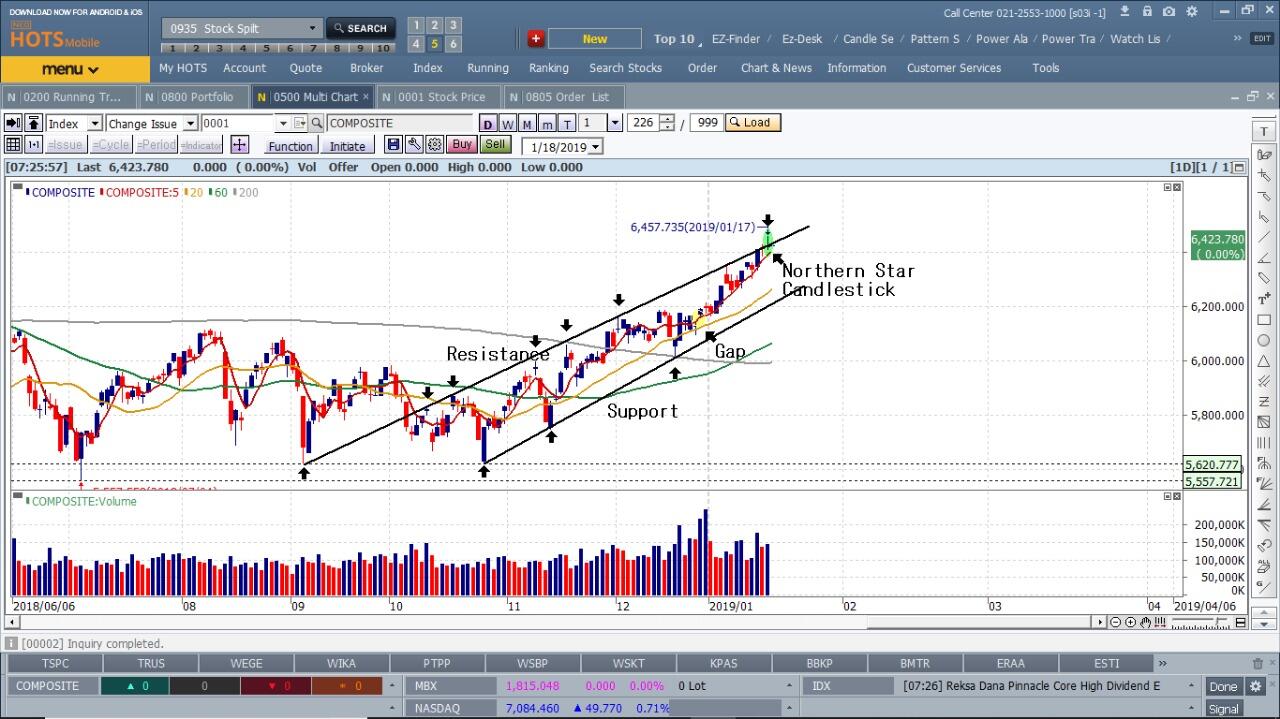This screenshot has width=1280, height=719.
Task: Open the Top 10 shortcut
Action: [x=674, y=39]
